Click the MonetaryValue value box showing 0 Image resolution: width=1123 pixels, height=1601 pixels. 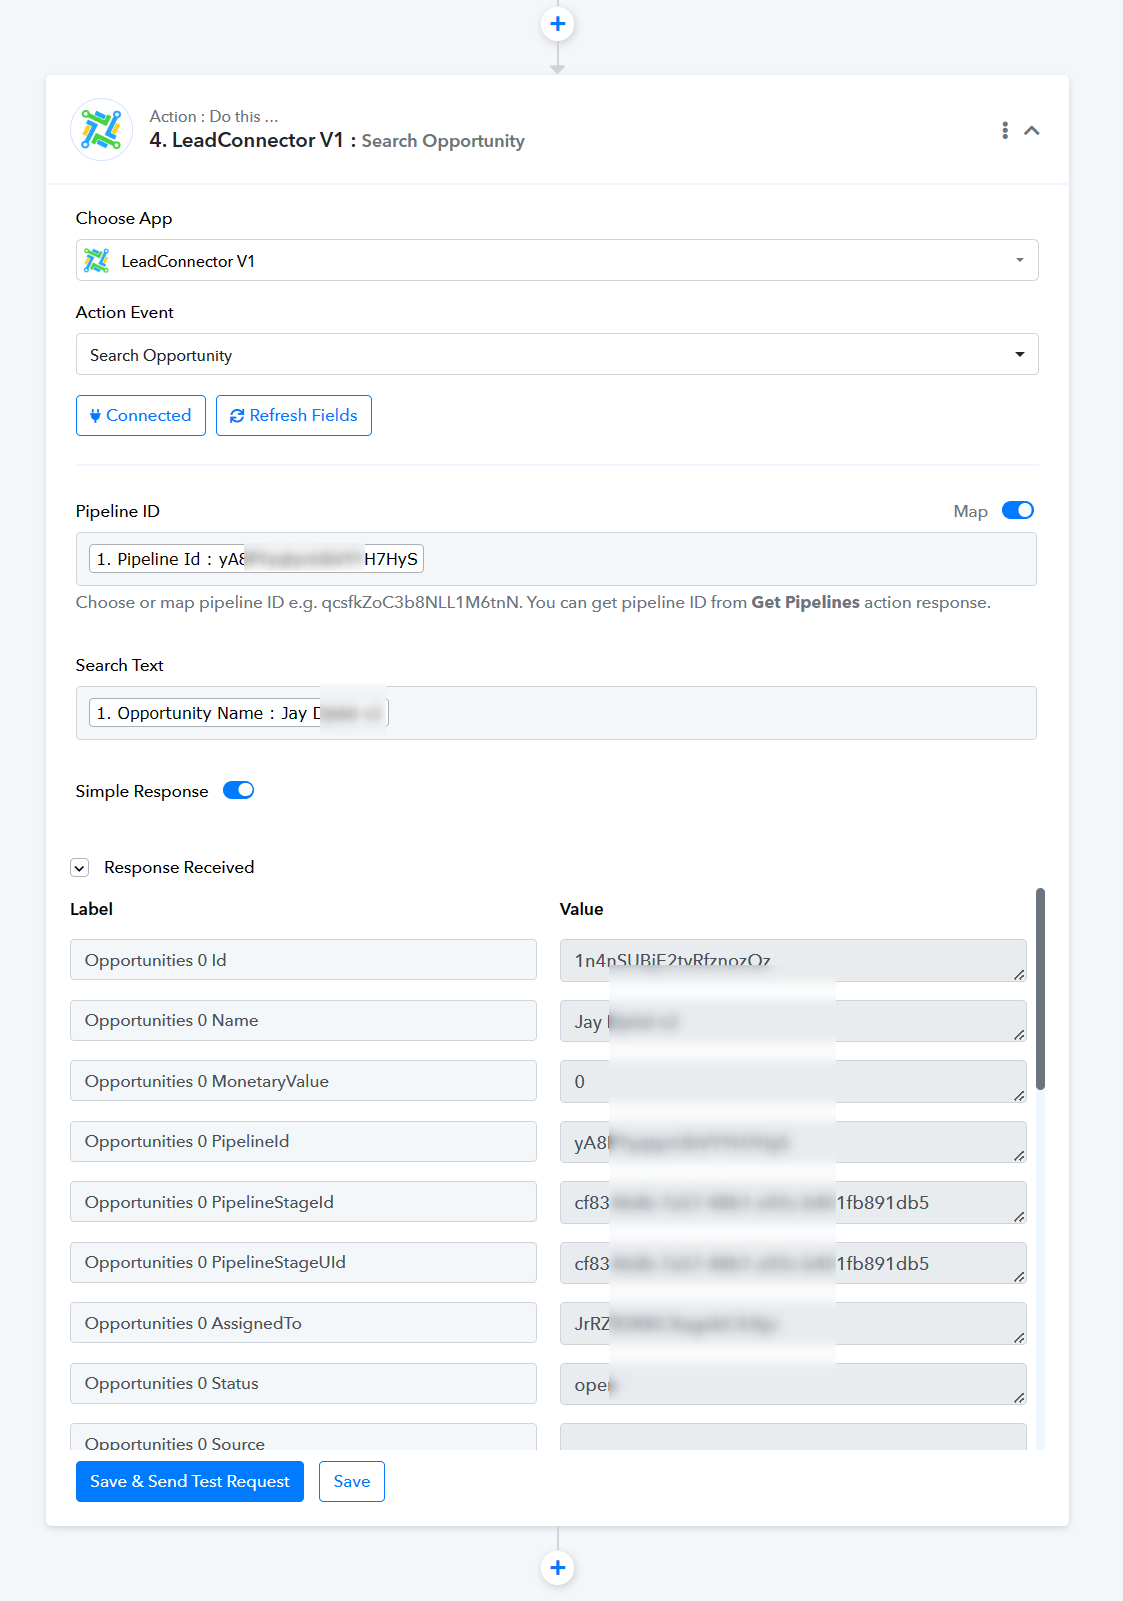[793, 1081]
